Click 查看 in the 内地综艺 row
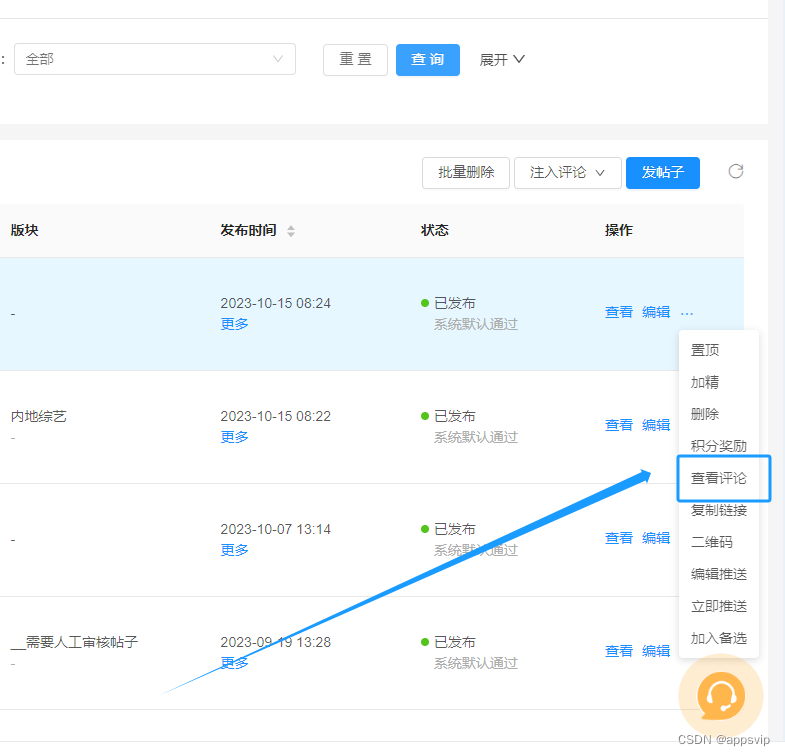 pyautogui.click(x=619, y=426)
